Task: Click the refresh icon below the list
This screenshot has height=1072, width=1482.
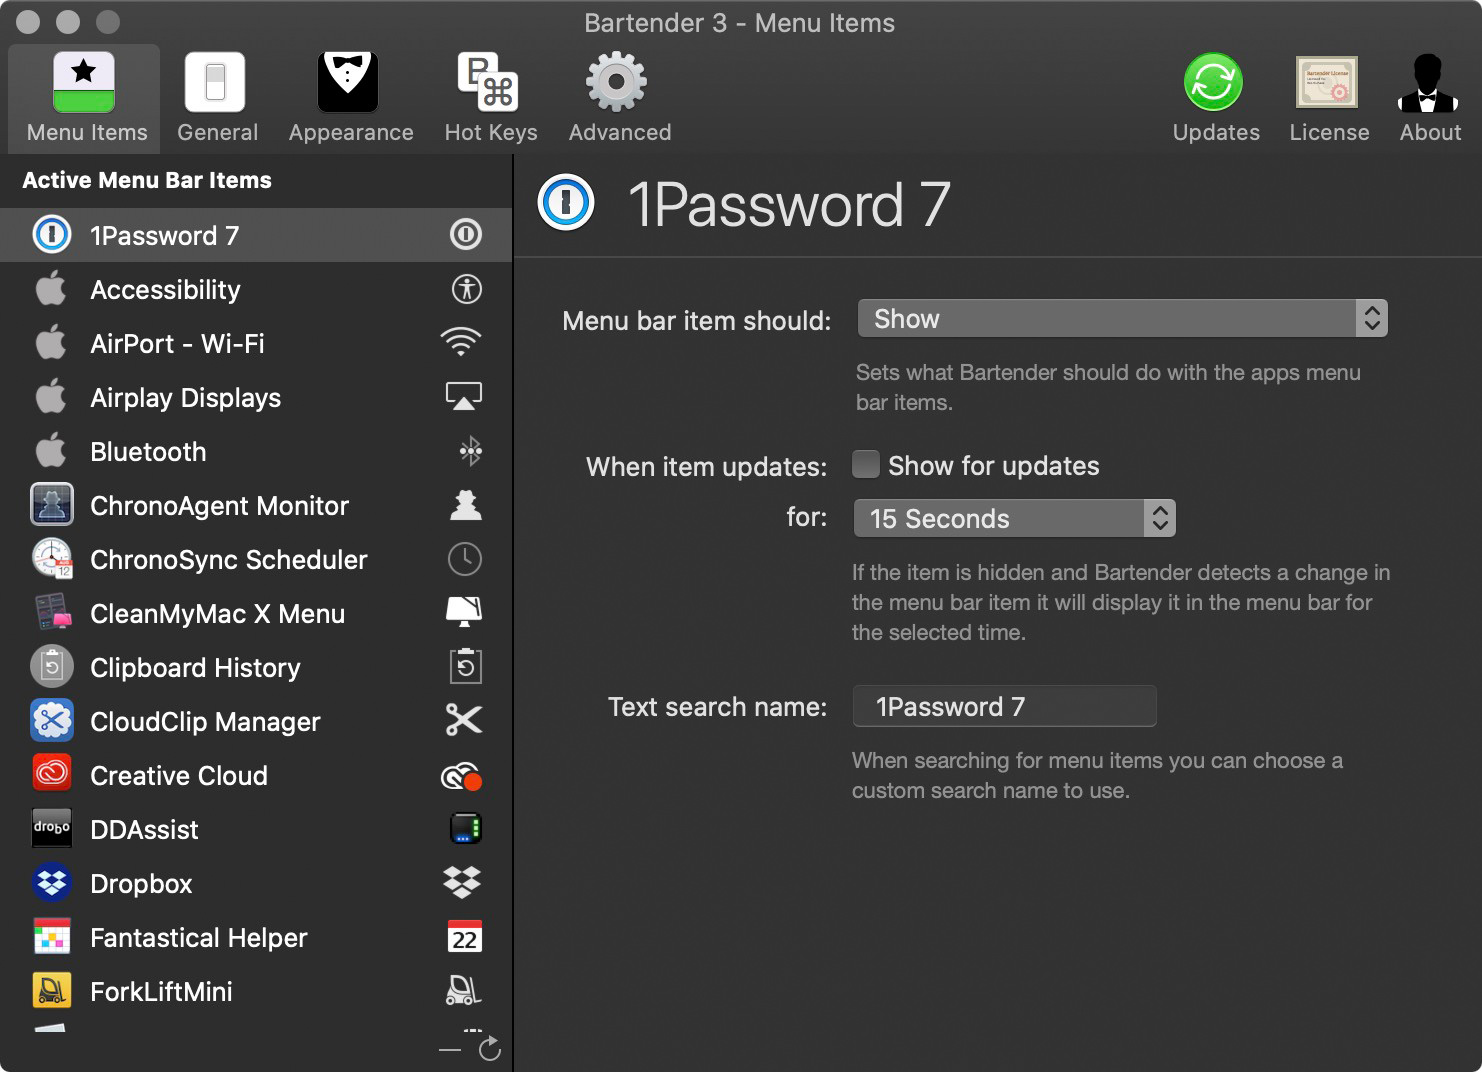Action: click(x=489, y=1049)
